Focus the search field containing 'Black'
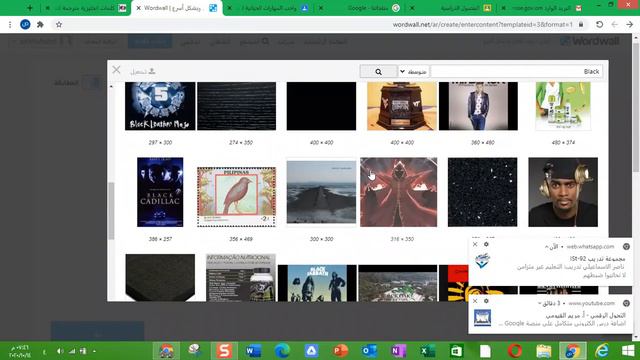Image resolution: width=640 pixels, height=360 pixels. pos(516,72)
